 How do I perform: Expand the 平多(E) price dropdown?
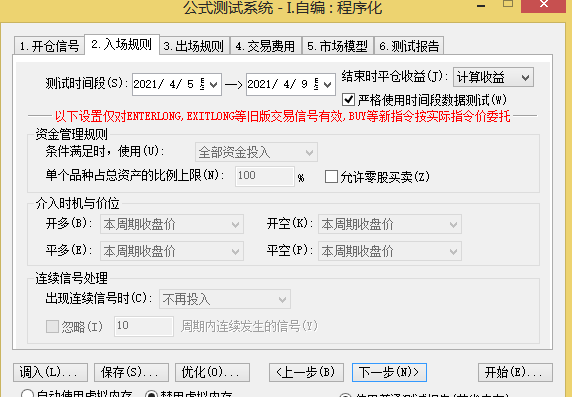tap(172, 251)
